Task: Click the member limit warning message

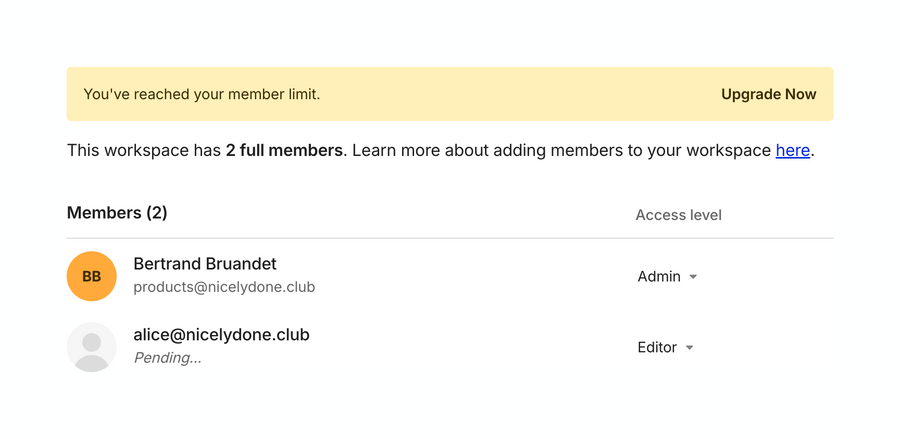Action: (202, 94)
